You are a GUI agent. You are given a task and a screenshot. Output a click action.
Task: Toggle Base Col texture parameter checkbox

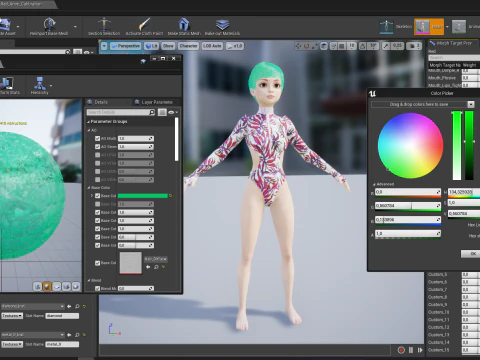[x=97, y=263]
